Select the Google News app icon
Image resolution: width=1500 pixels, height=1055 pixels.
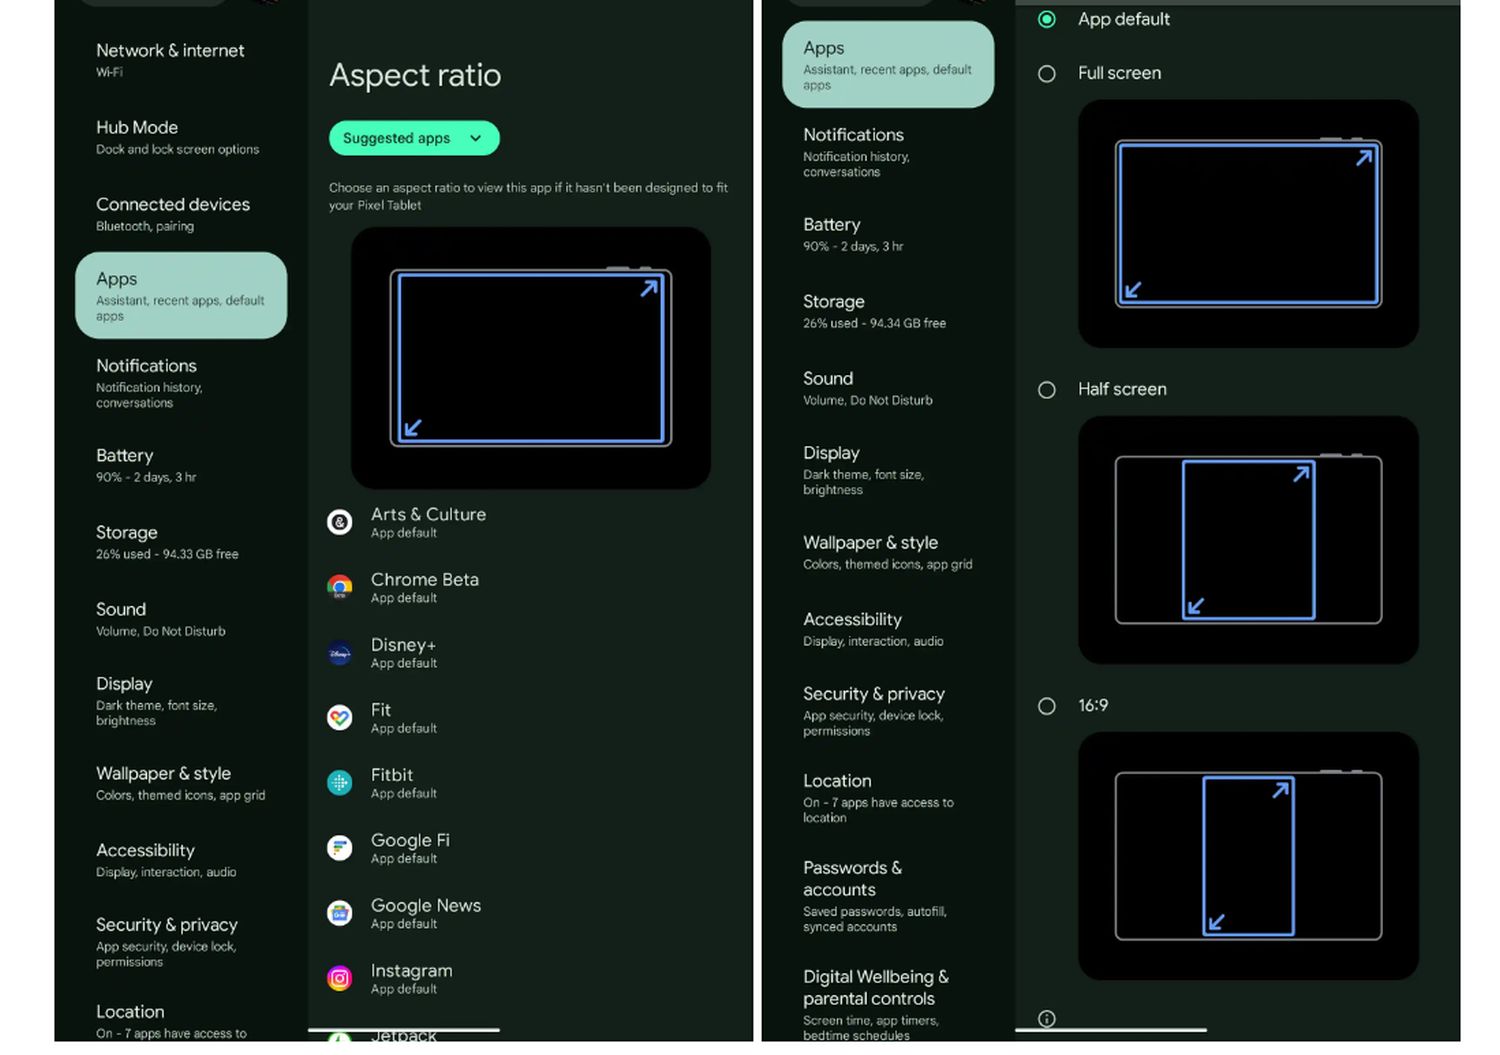340,913
